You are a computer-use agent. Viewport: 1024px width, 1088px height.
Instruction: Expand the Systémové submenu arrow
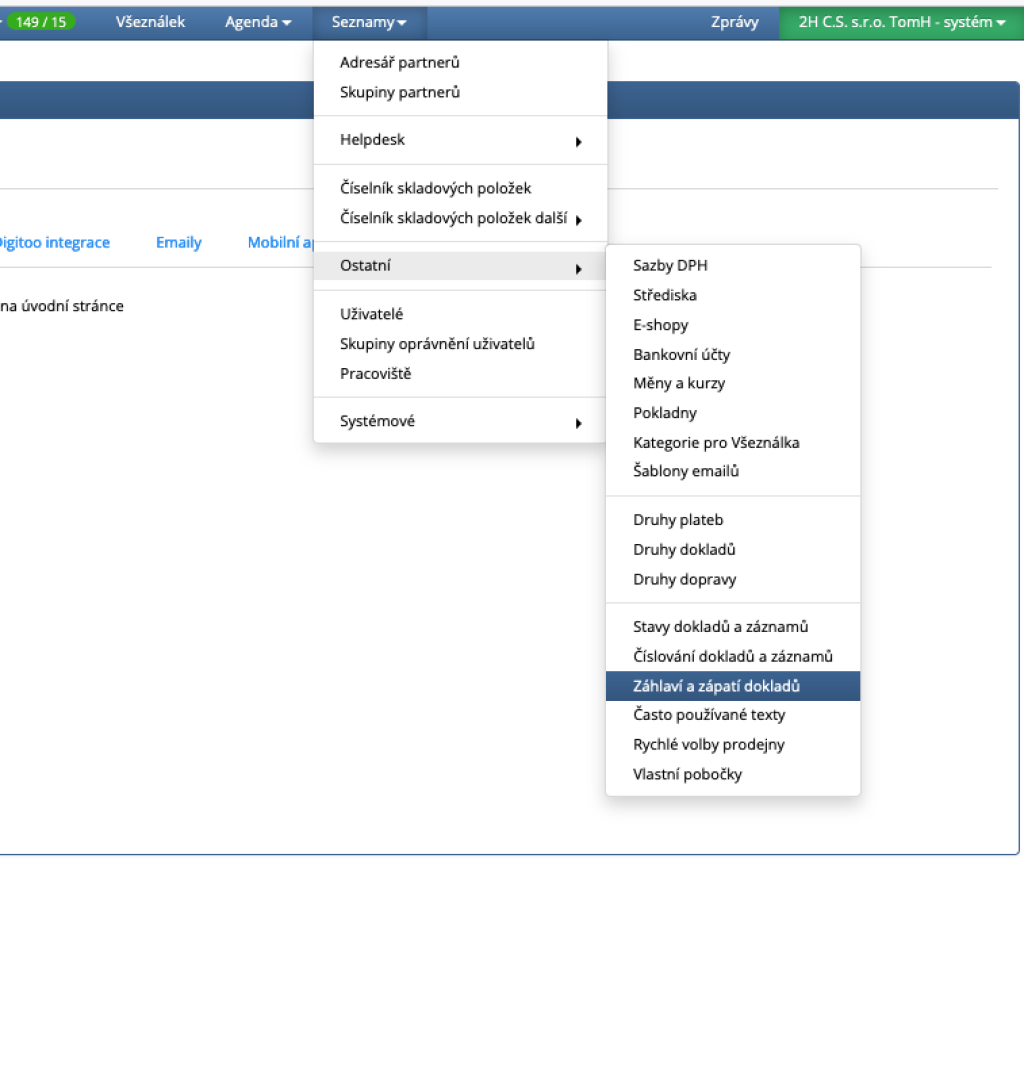(x=578, y=423)
